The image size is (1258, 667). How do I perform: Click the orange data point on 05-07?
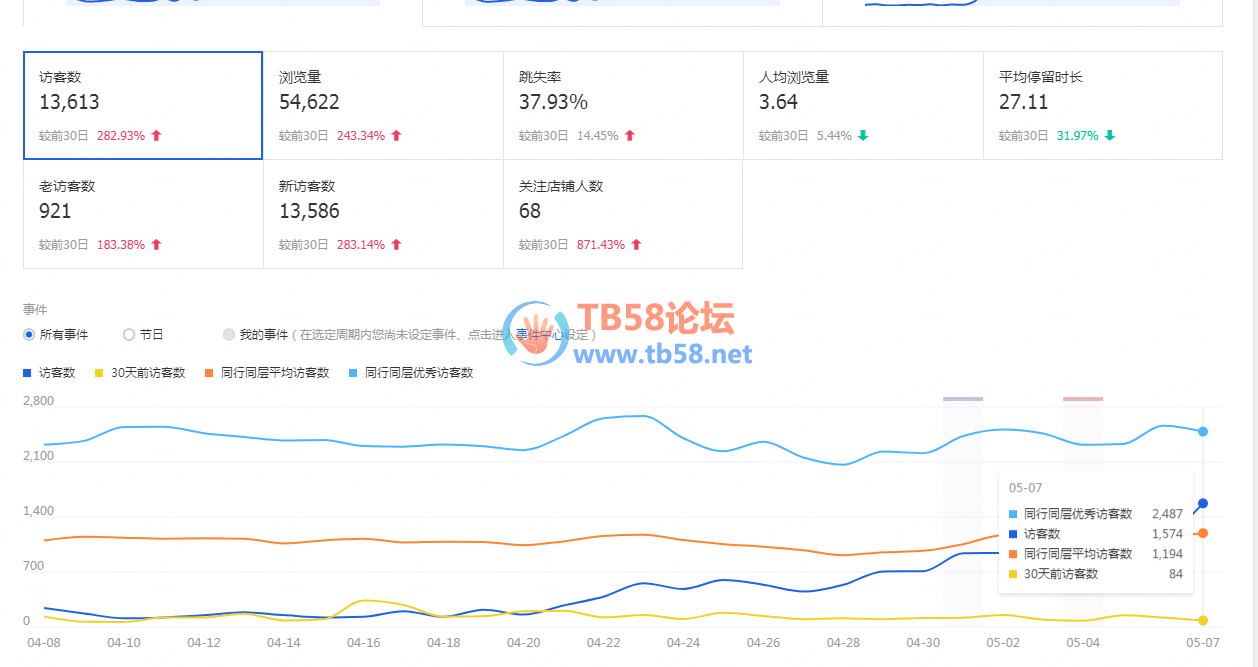click(1203, 533)
